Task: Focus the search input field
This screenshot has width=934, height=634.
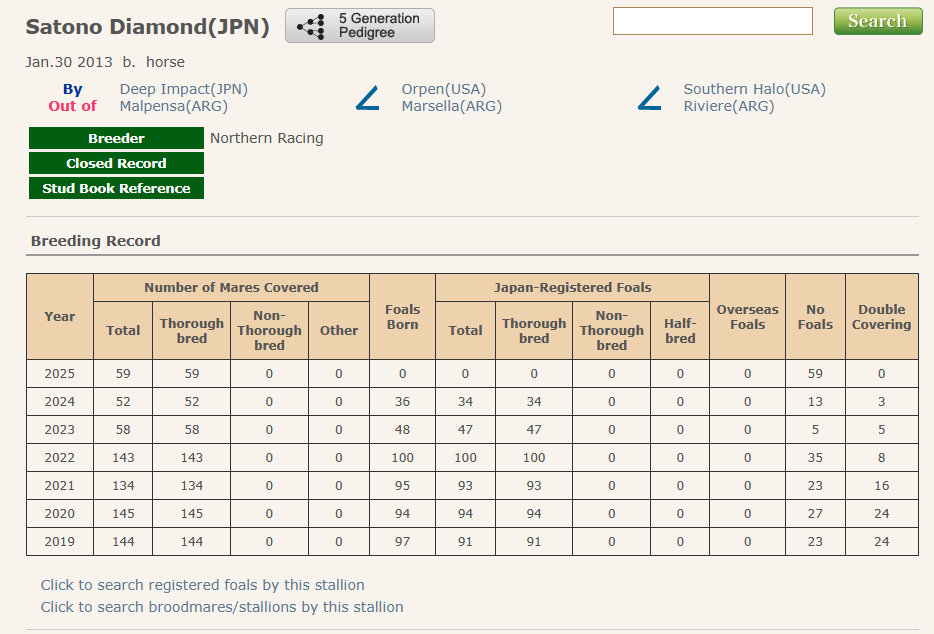Action: pos(712,21)
